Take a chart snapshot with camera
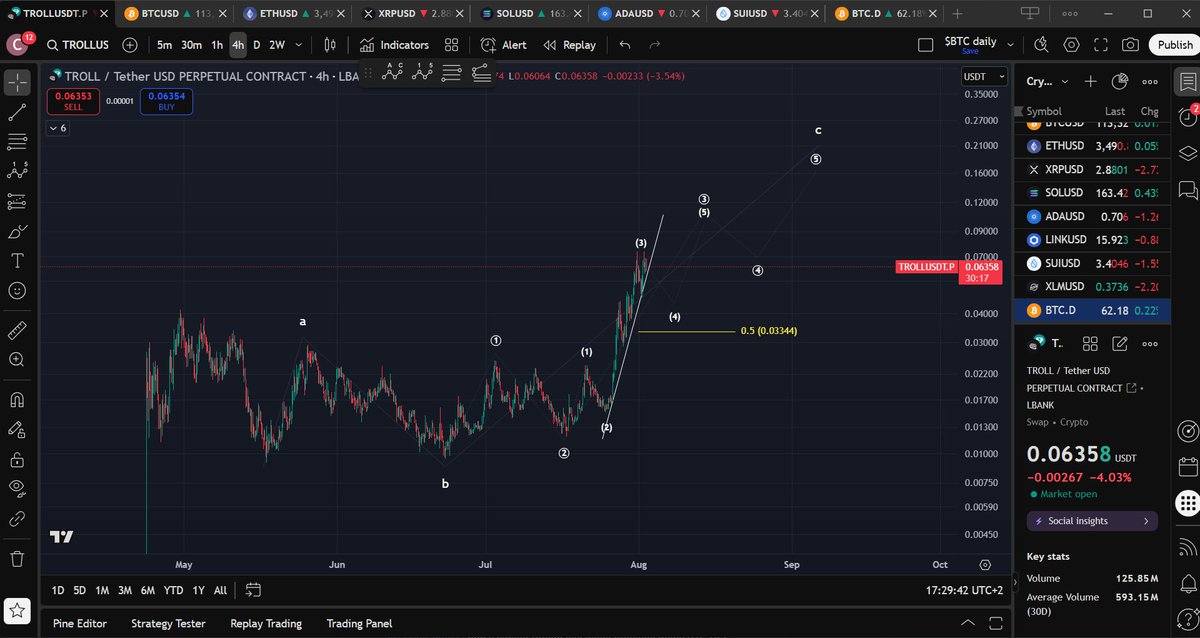The width and height of the screenshot is (1200, 638). (x=1130, y=45)
